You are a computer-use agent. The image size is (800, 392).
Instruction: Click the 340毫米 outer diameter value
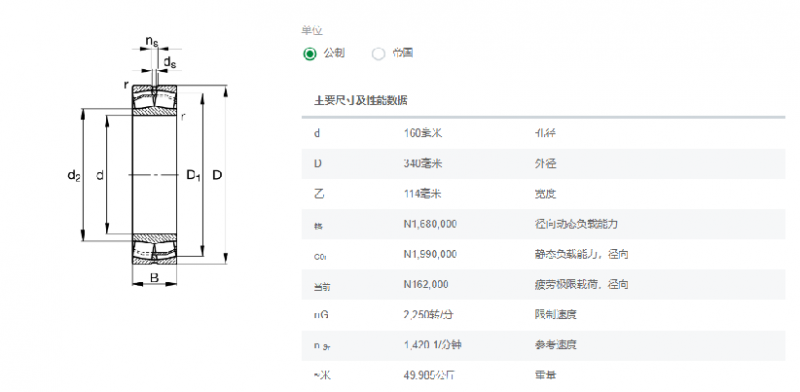[x=423, y=164]
